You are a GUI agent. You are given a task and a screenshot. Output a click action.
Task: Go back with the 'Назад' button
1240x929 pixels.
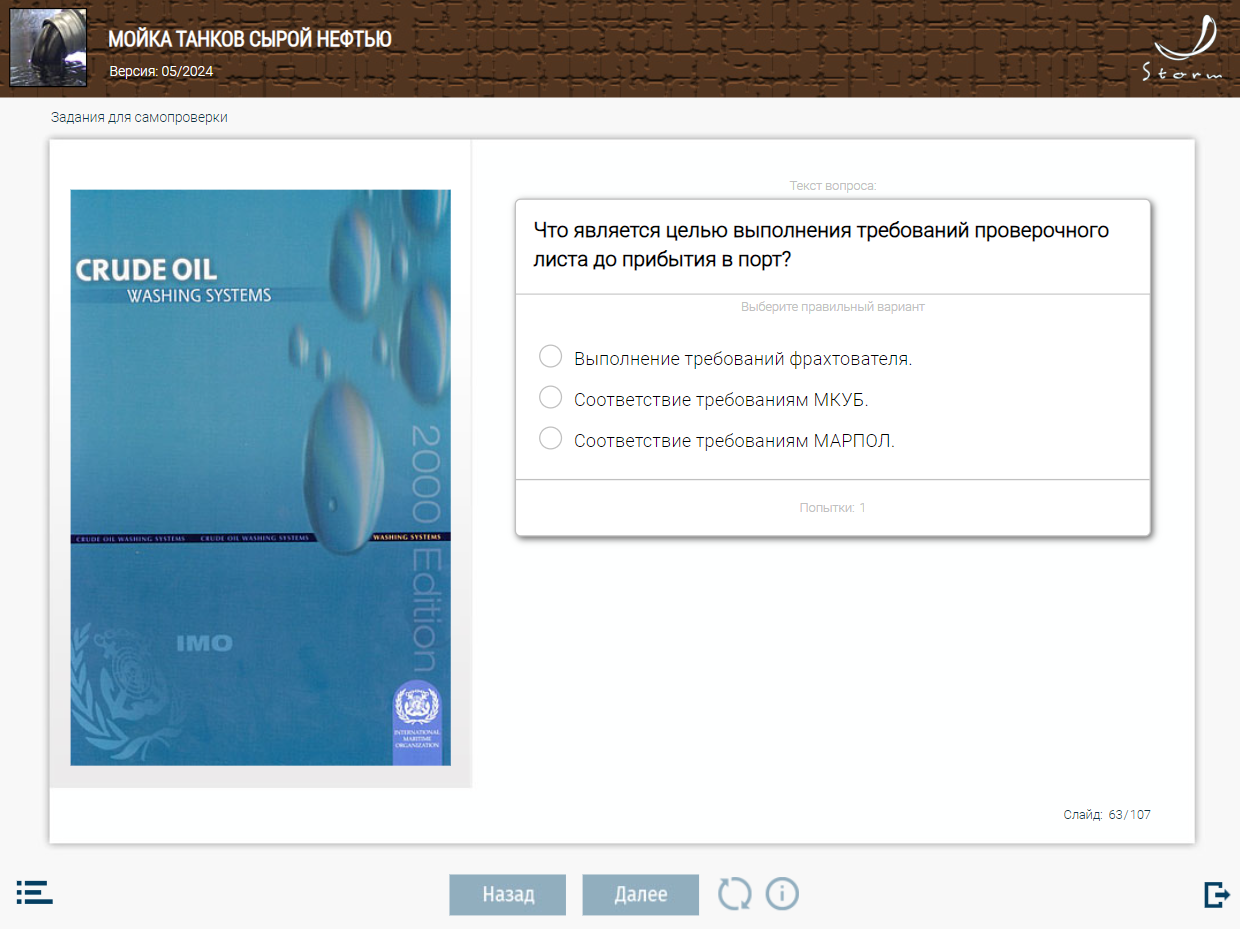508,895
